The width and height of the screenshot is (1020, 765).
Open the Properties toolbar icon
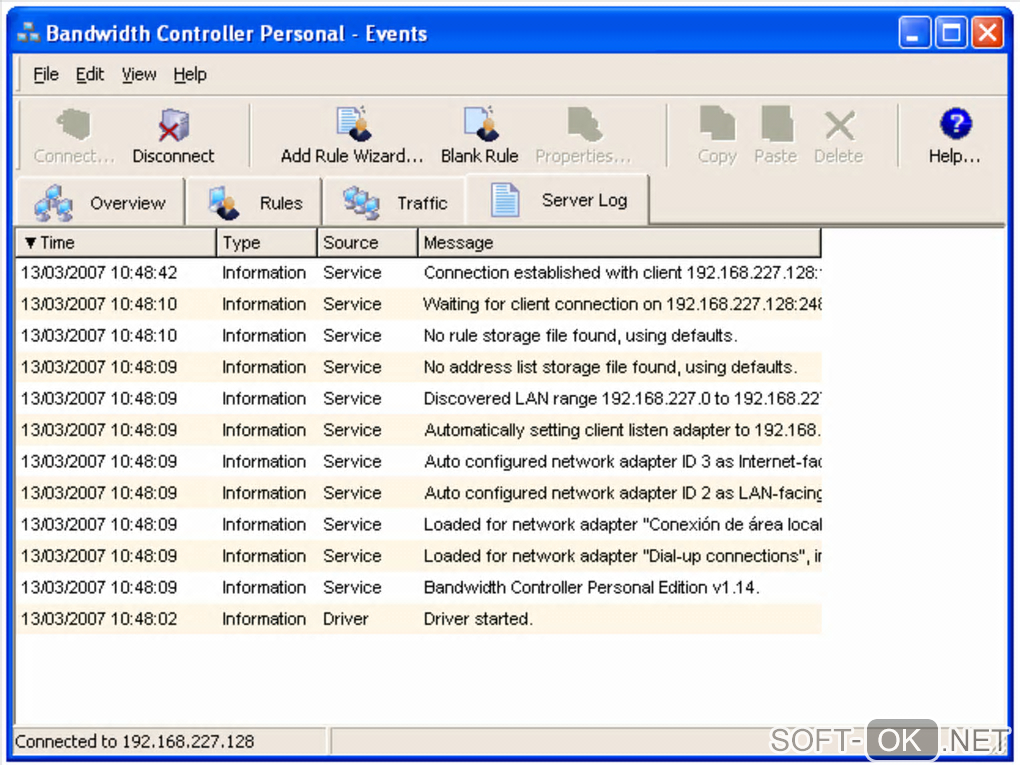point(584,124)
